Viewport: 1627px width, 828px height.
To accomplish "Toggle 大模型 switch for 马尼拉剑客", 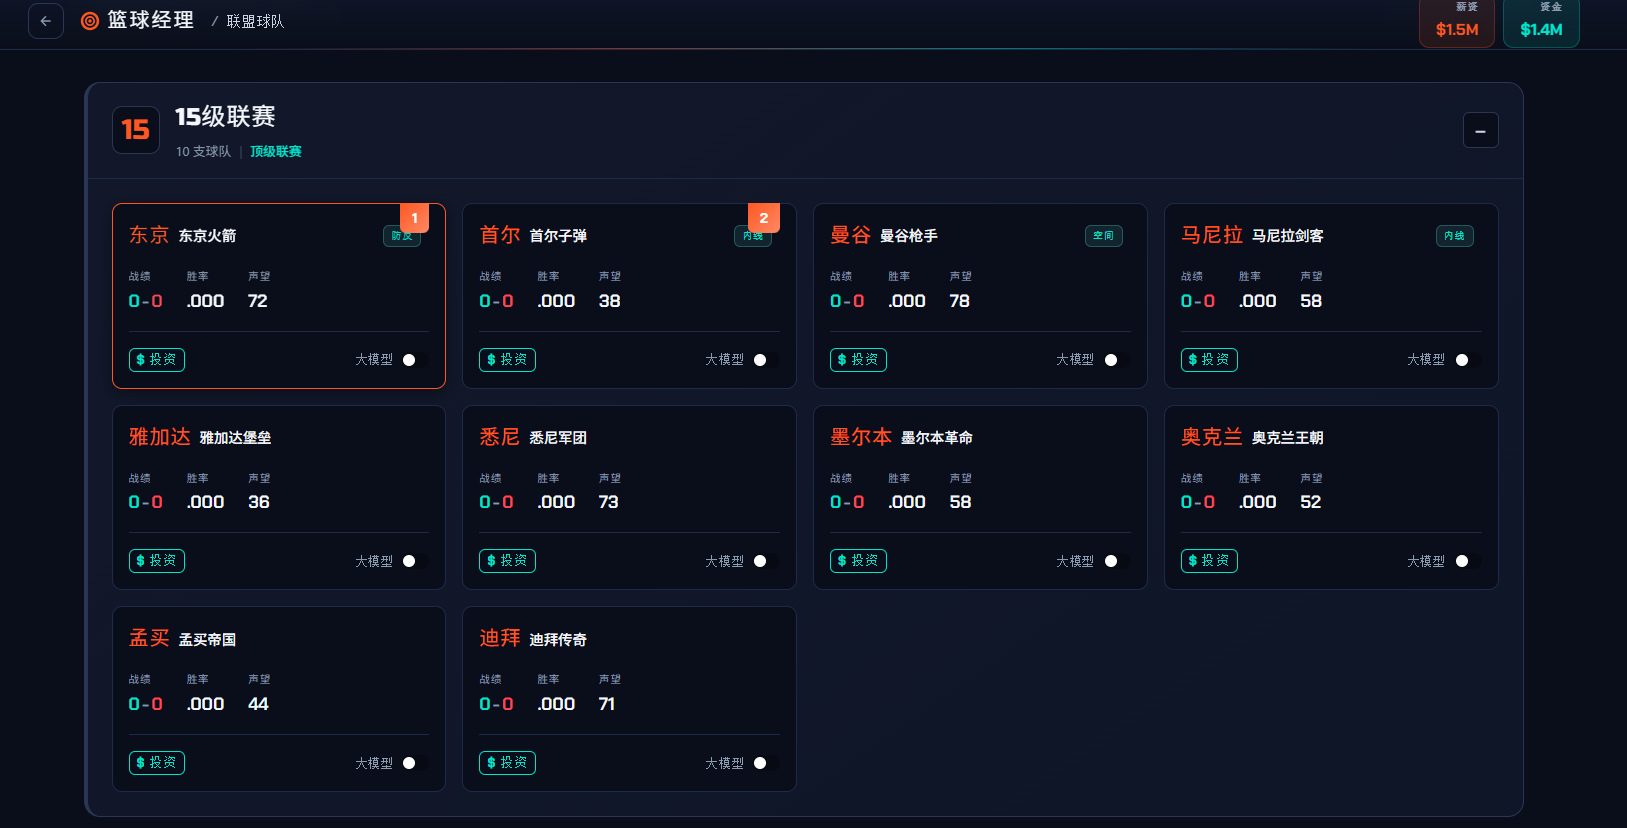I will 1468,360.
